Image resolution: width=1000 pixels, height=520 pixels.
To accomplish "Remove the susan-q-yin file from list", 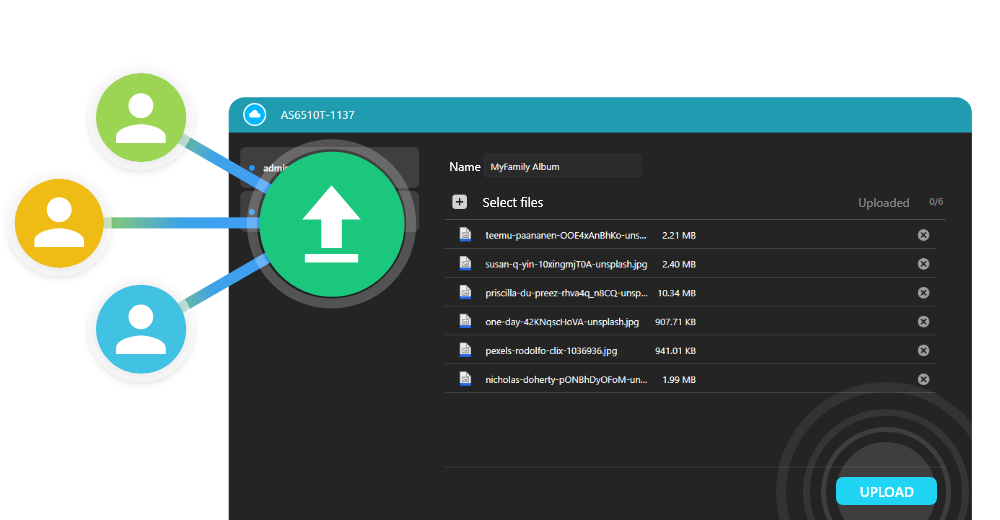I will point(923,264).
